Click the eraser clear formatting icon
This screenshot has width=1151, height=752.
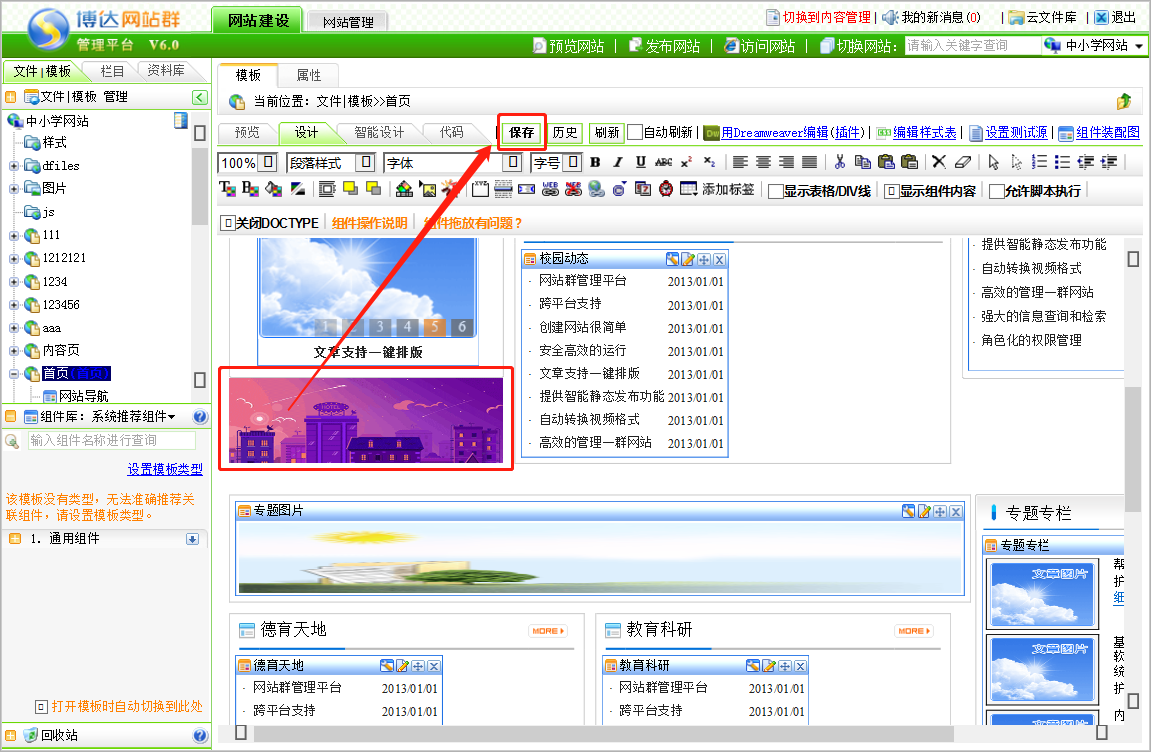[963, 162]
